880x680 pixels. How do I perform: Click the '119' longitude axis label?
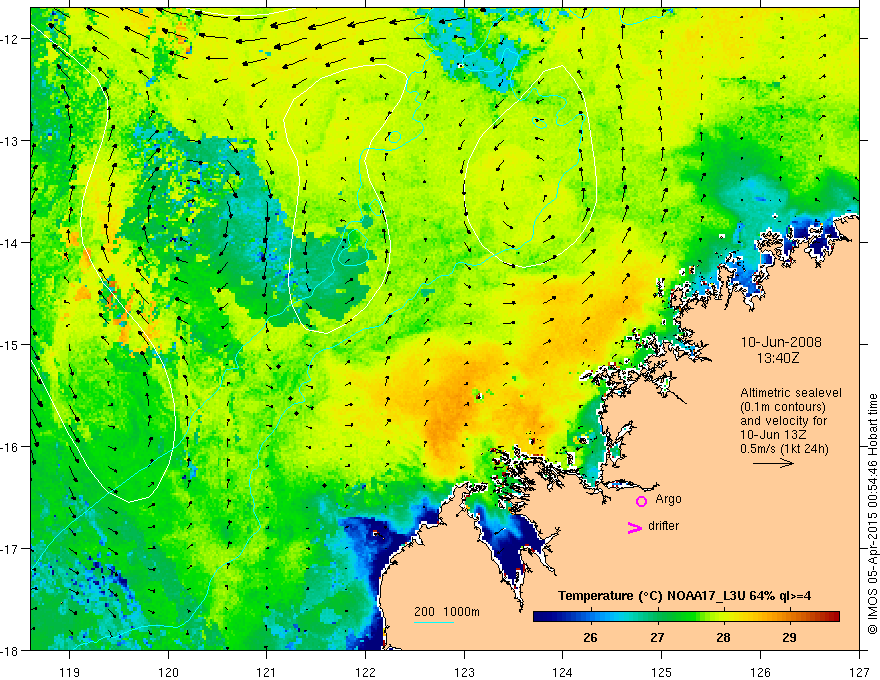click(69, 672)
